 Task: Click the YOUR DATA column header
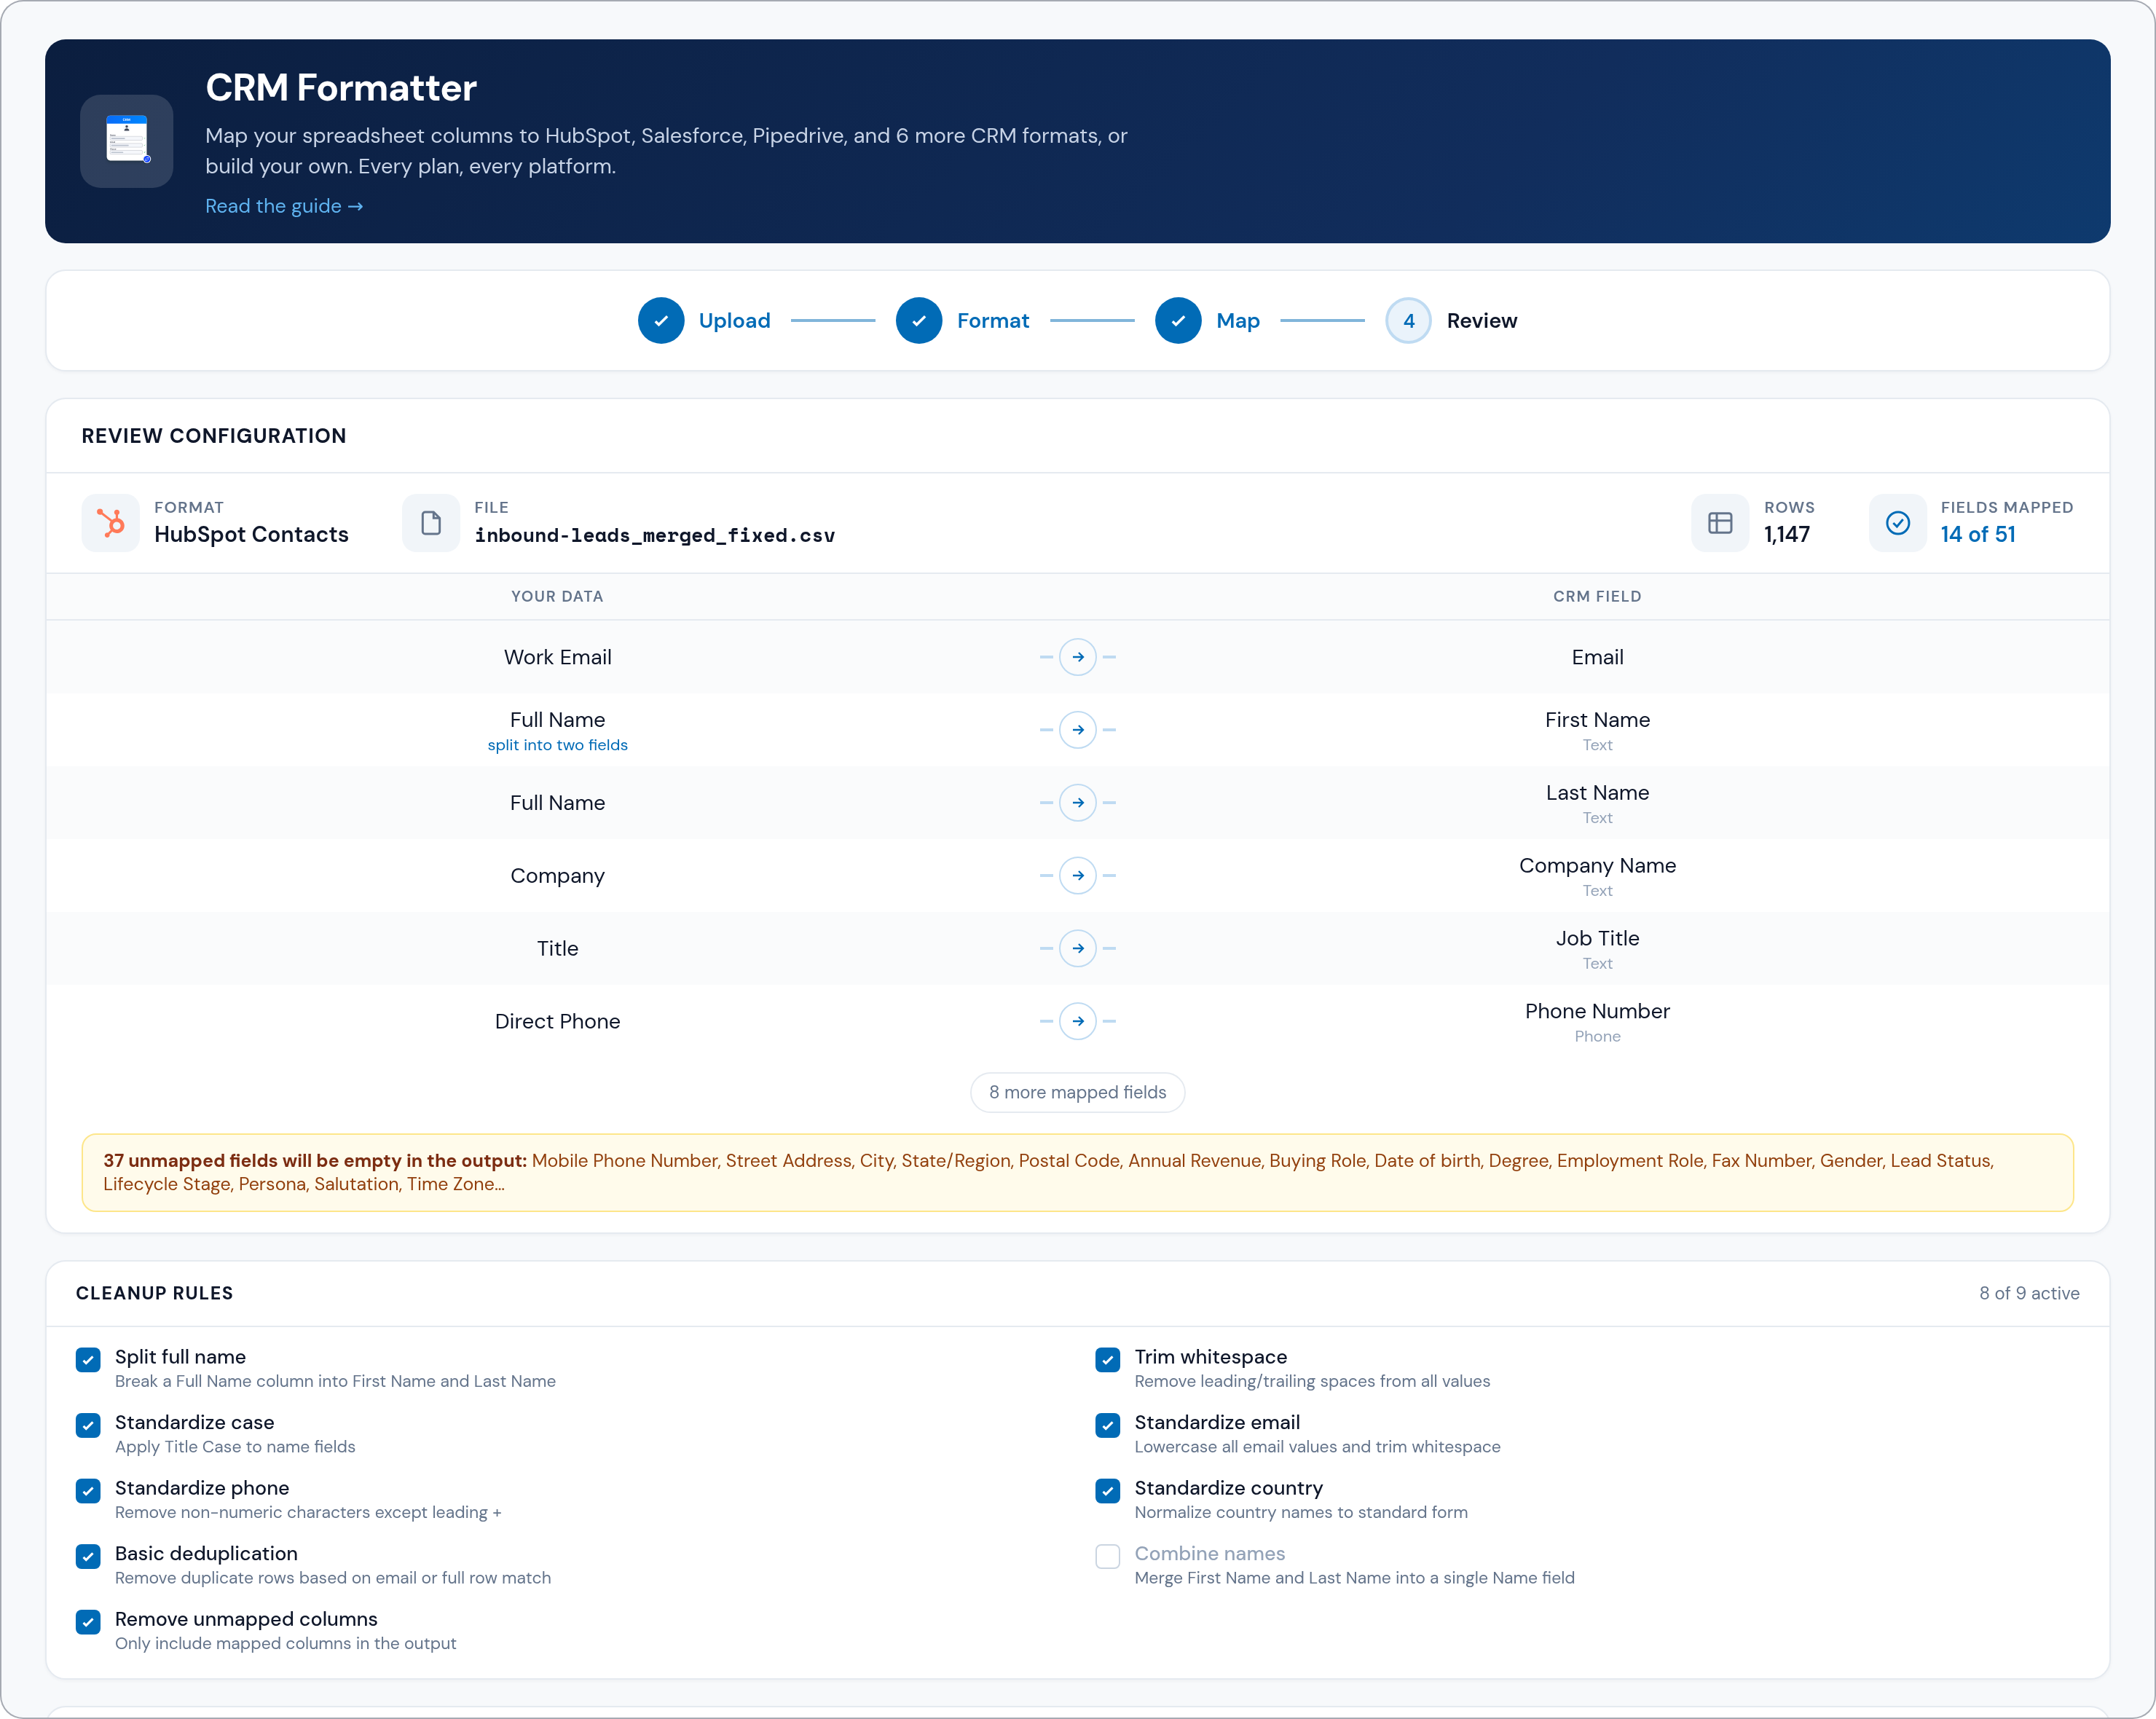coord(557,596)
